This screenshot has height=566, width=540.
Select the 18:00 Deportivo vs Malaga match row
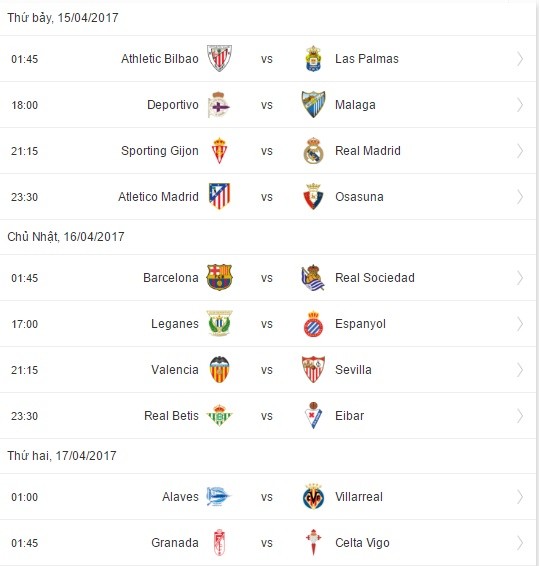(x=268, y=105)
